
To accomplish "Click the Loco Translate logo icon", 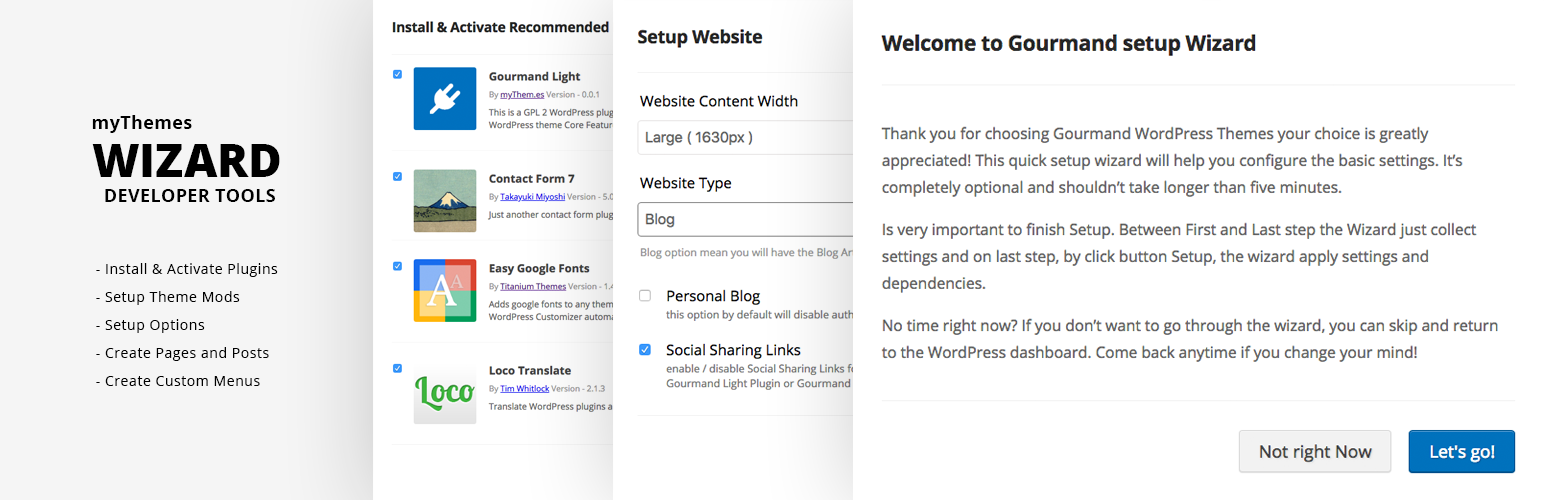I will tap(445, 392).
